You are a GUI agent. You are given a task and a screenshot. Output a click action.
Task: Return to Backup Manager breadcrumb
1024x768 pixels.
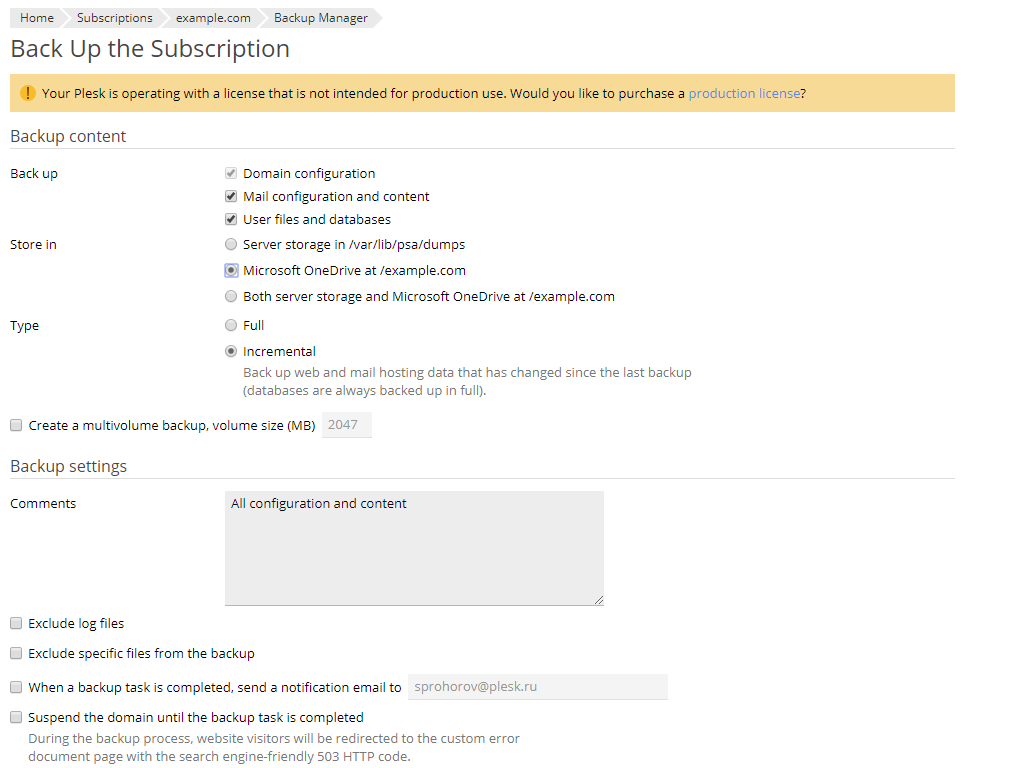(x=320, y=18)
